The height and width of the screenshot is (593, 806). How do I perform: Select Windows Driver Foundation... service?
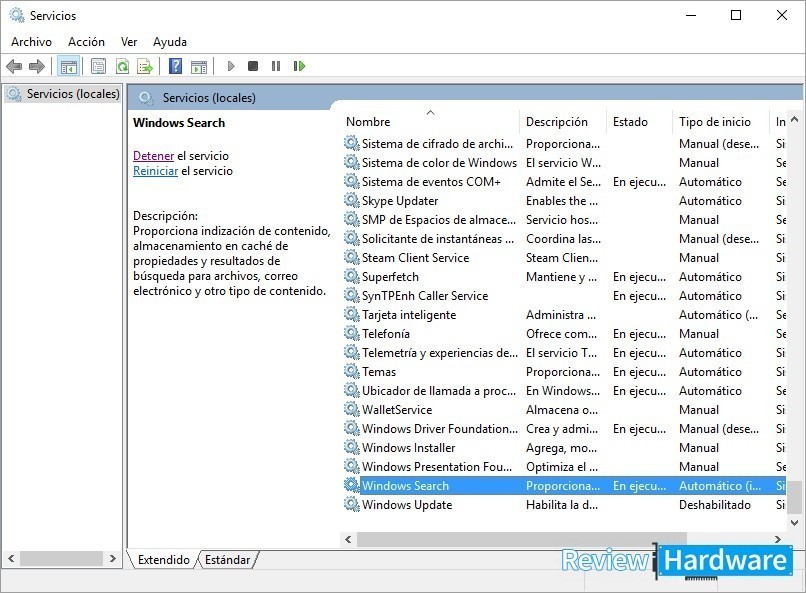point(564,429)
